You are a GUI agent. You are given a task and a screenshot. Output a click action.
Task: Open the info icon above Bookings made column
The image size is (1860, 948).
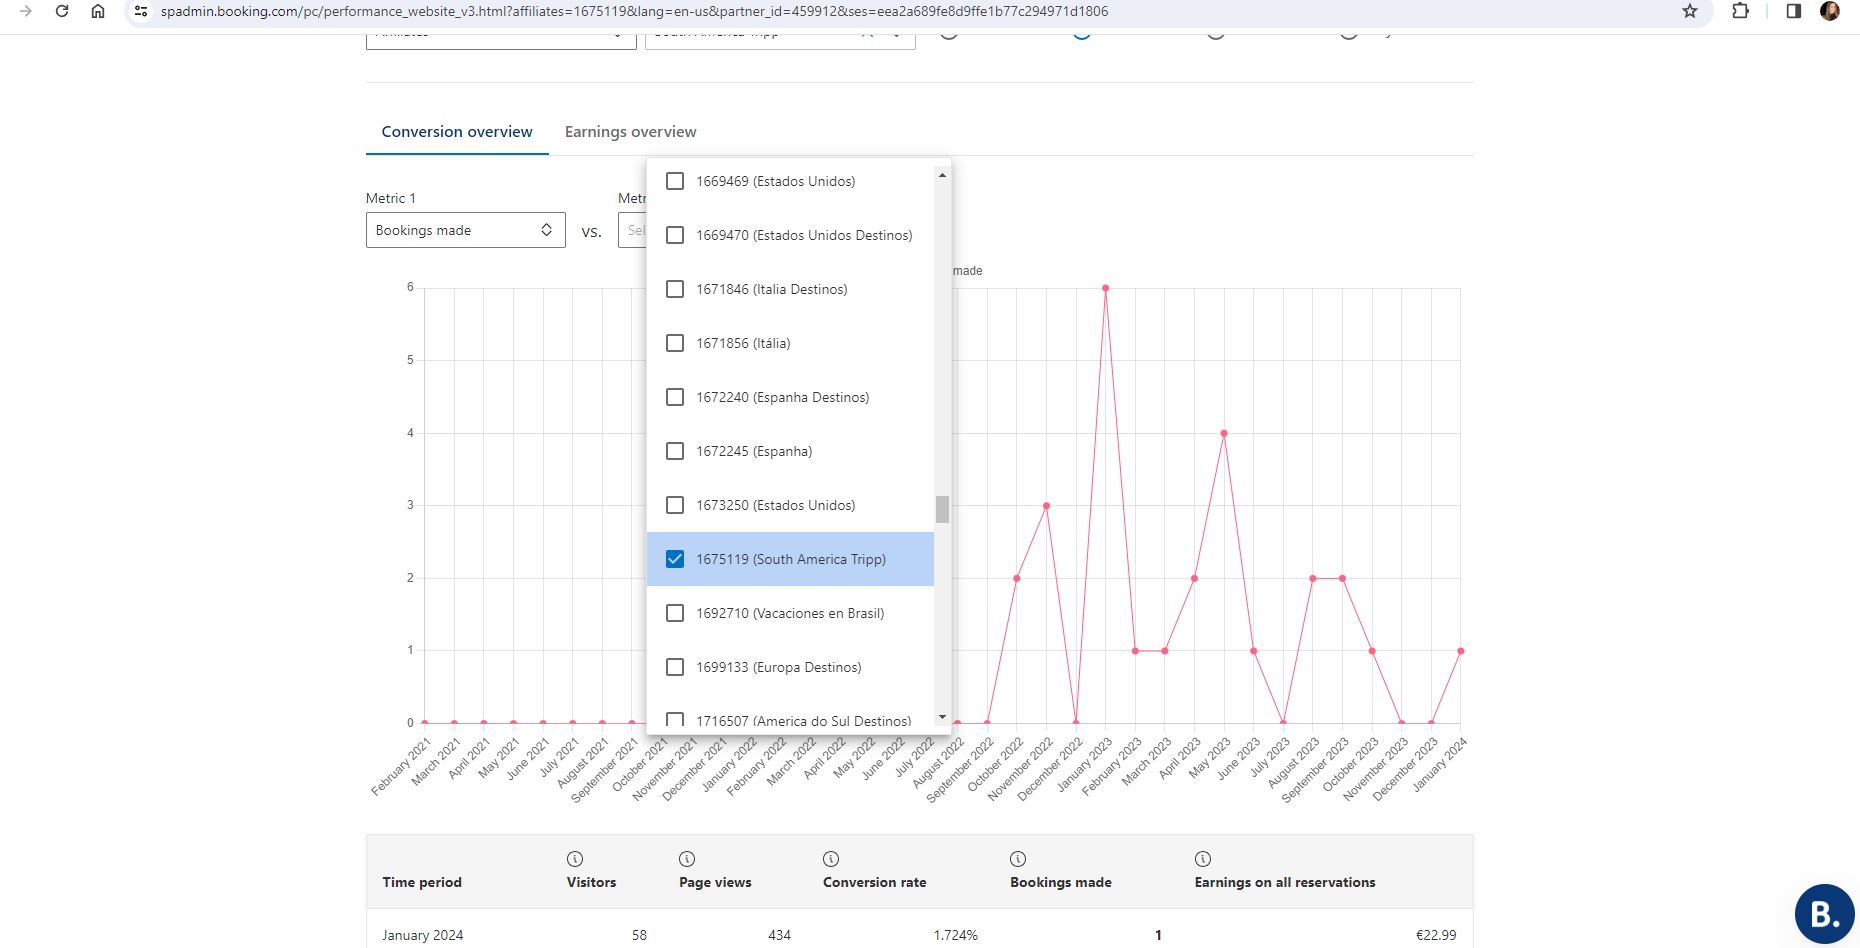pos(1018,859)
